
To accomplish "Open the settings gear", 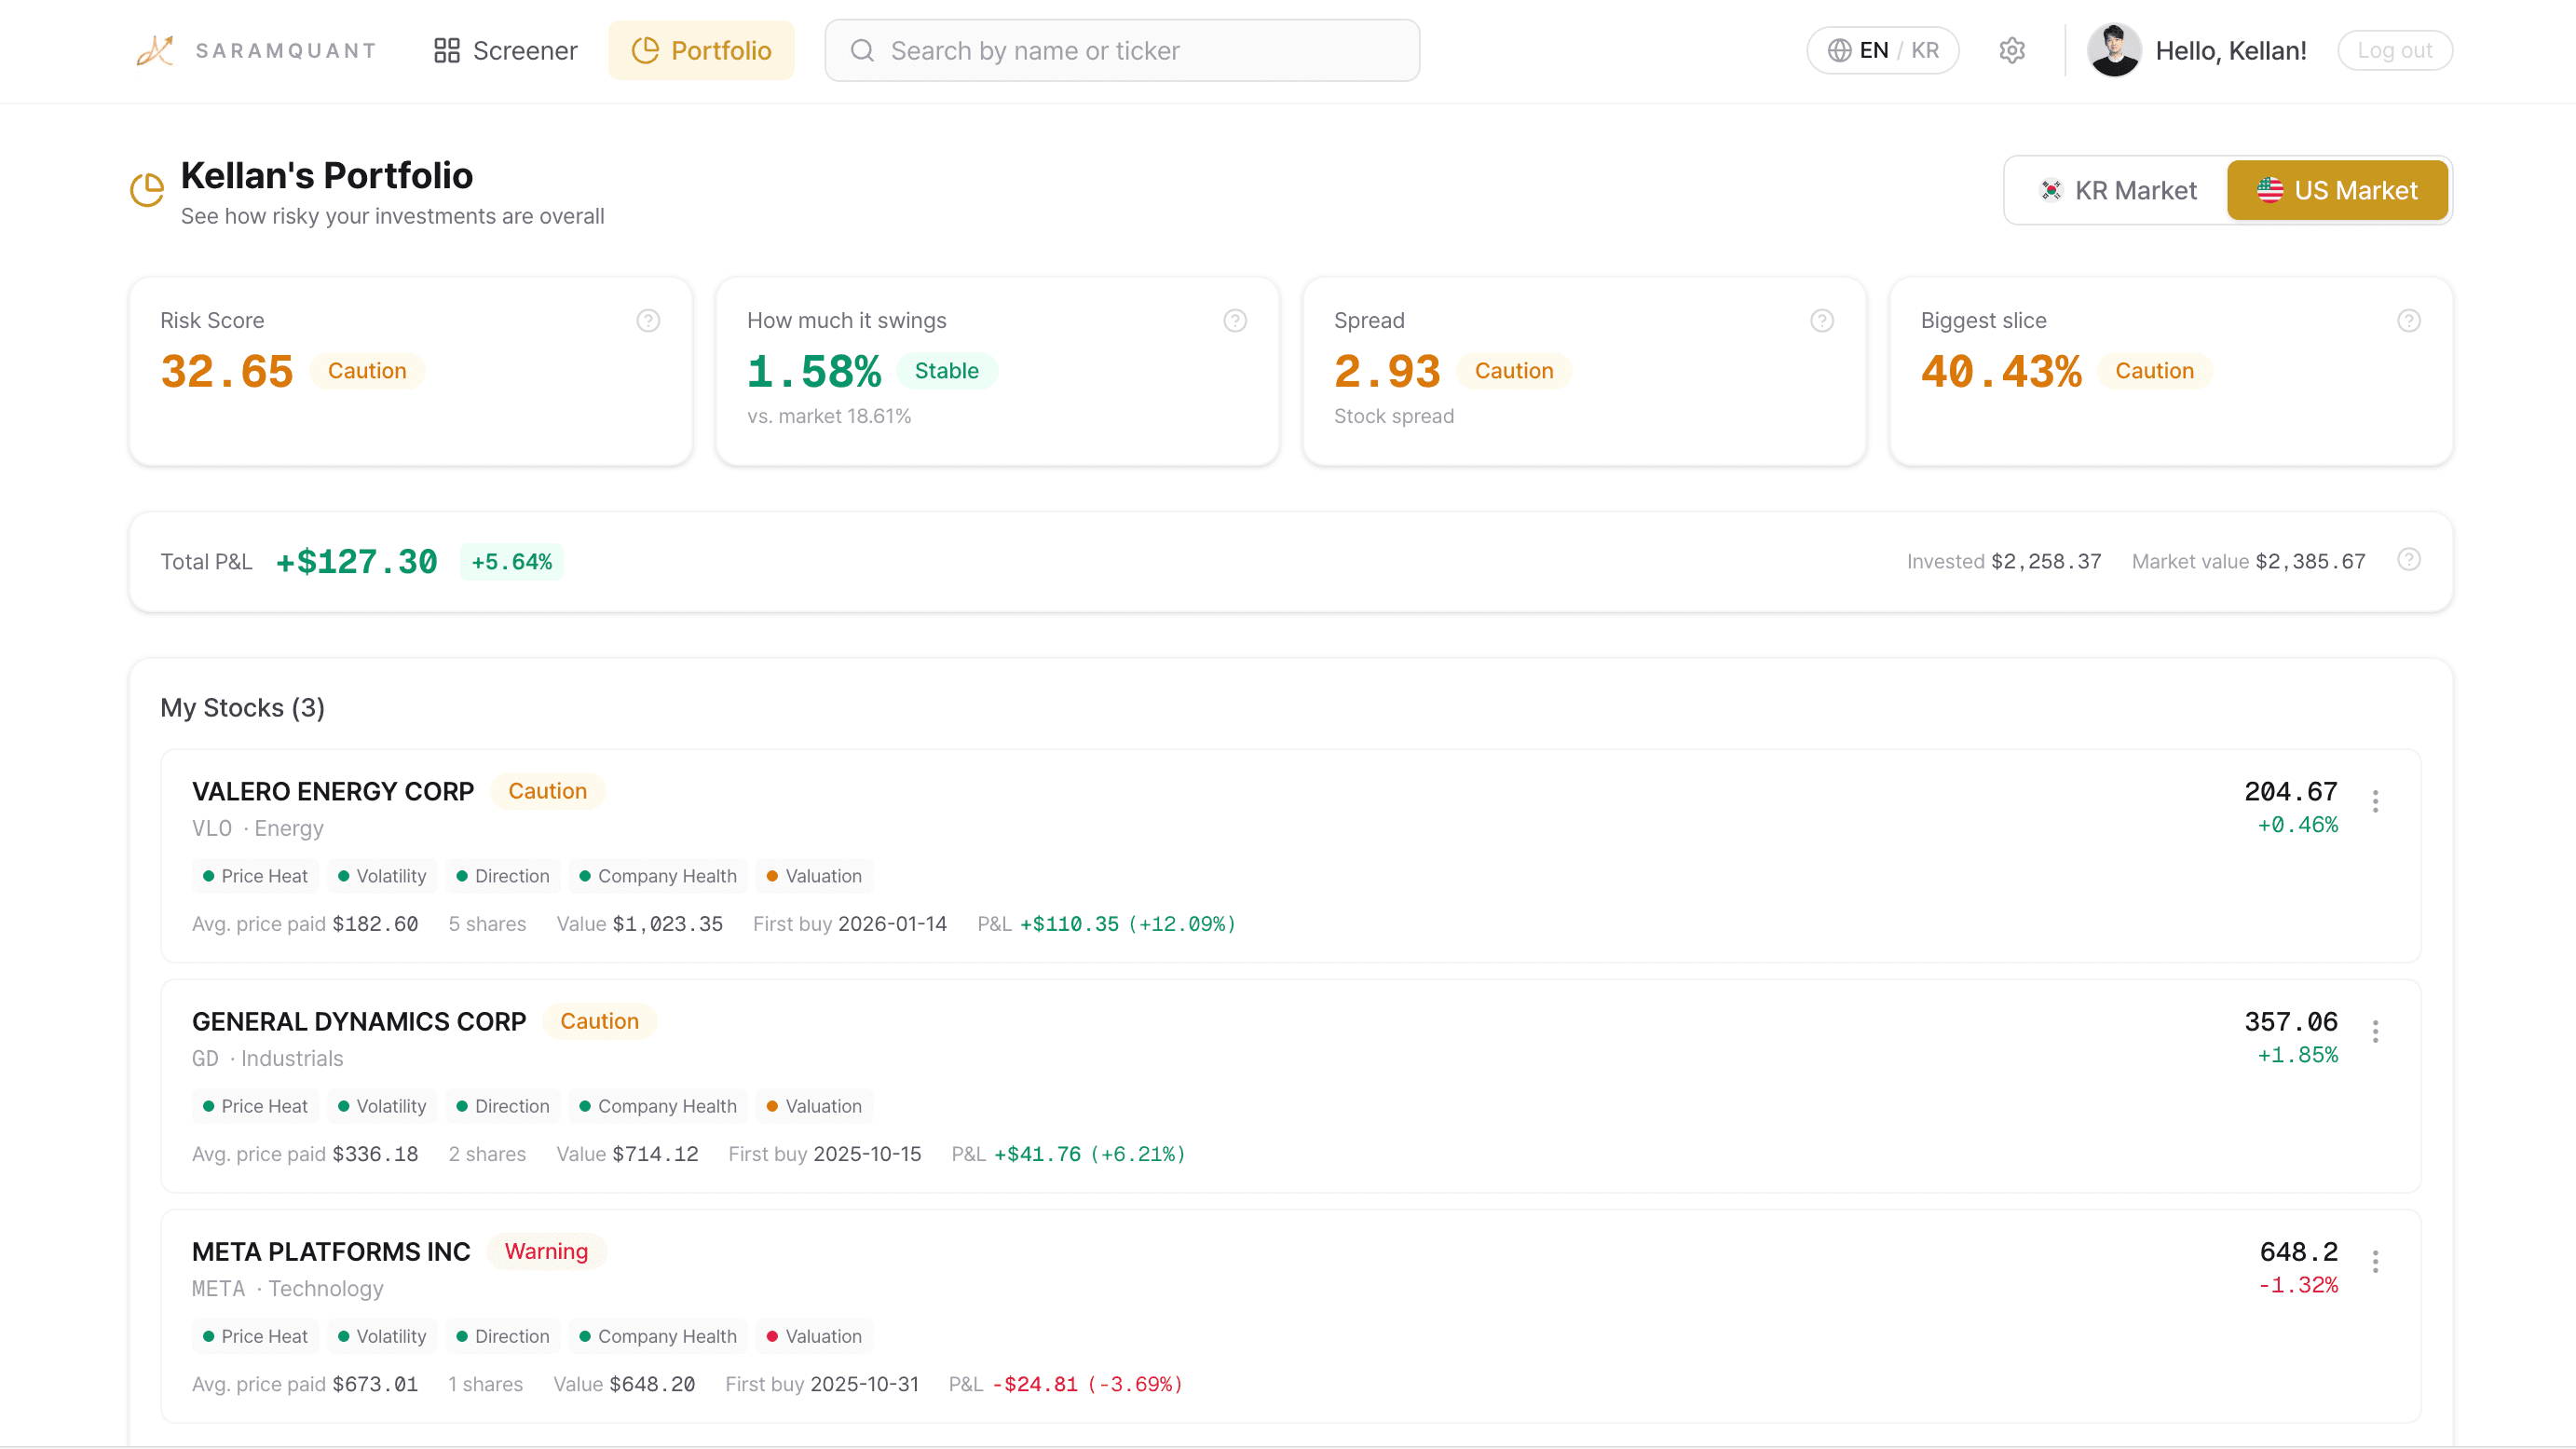I will tap(2012, 50).
